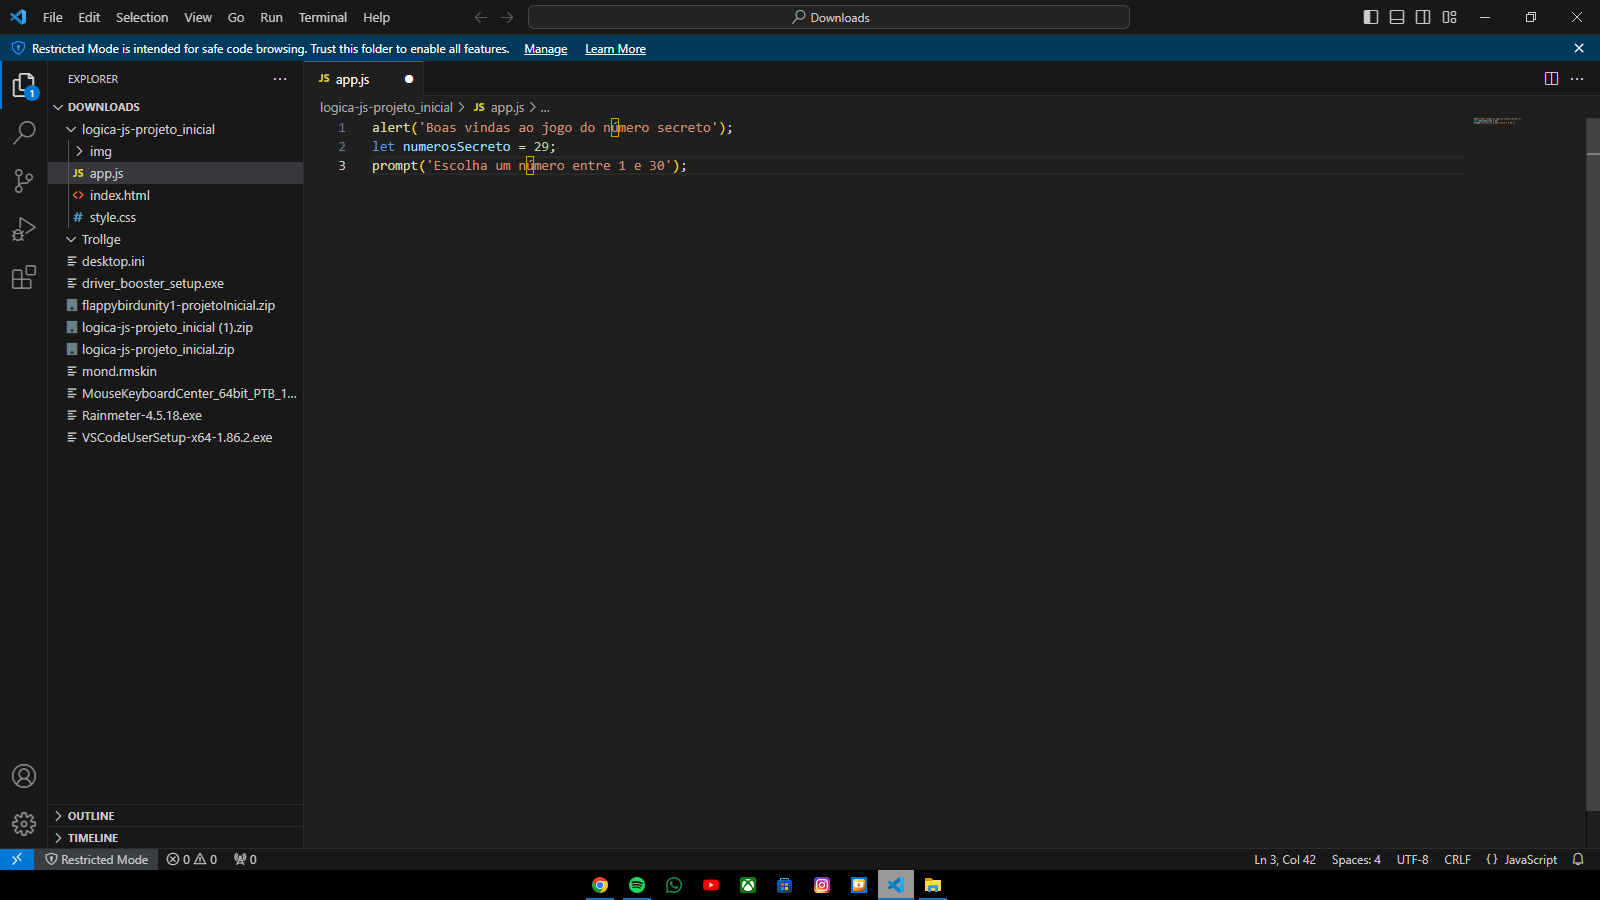The width and height of the screenshot is (1600, 900).
Task: Open the Source Control view icon
Action: coord(24,181)
